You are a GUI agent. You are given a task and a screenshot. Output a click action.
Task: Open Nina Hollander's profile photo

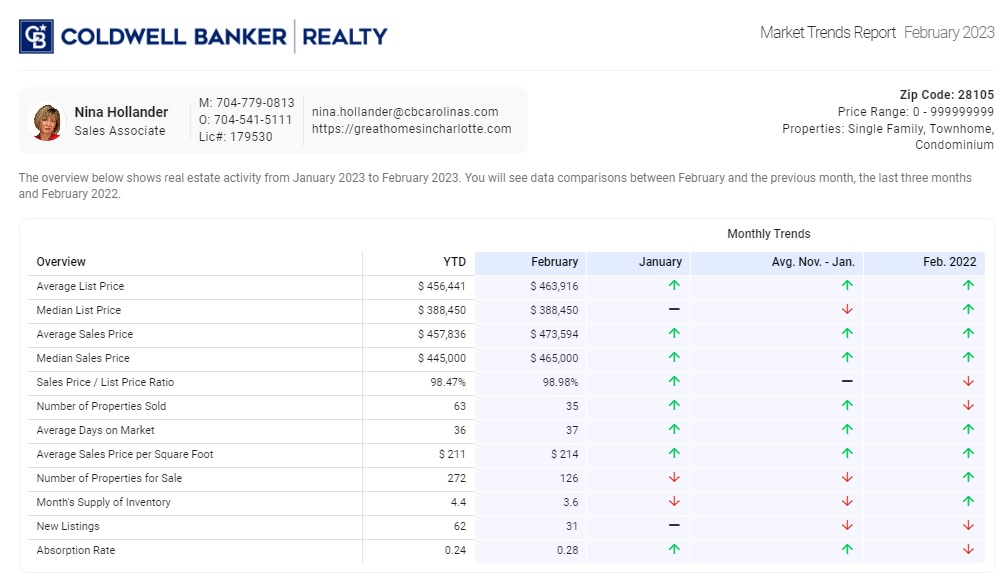(47, 119)
